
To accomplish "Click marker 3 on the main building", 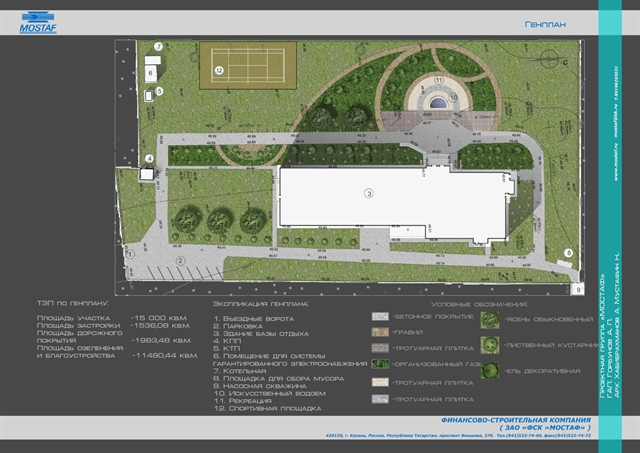I will 368,192.
